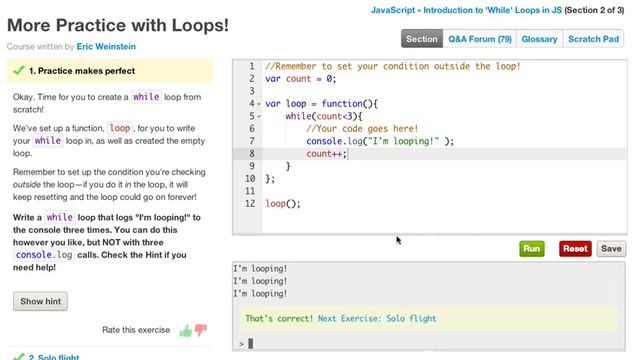
Task: Save the code with the Save button
Action: click(611, 249)
